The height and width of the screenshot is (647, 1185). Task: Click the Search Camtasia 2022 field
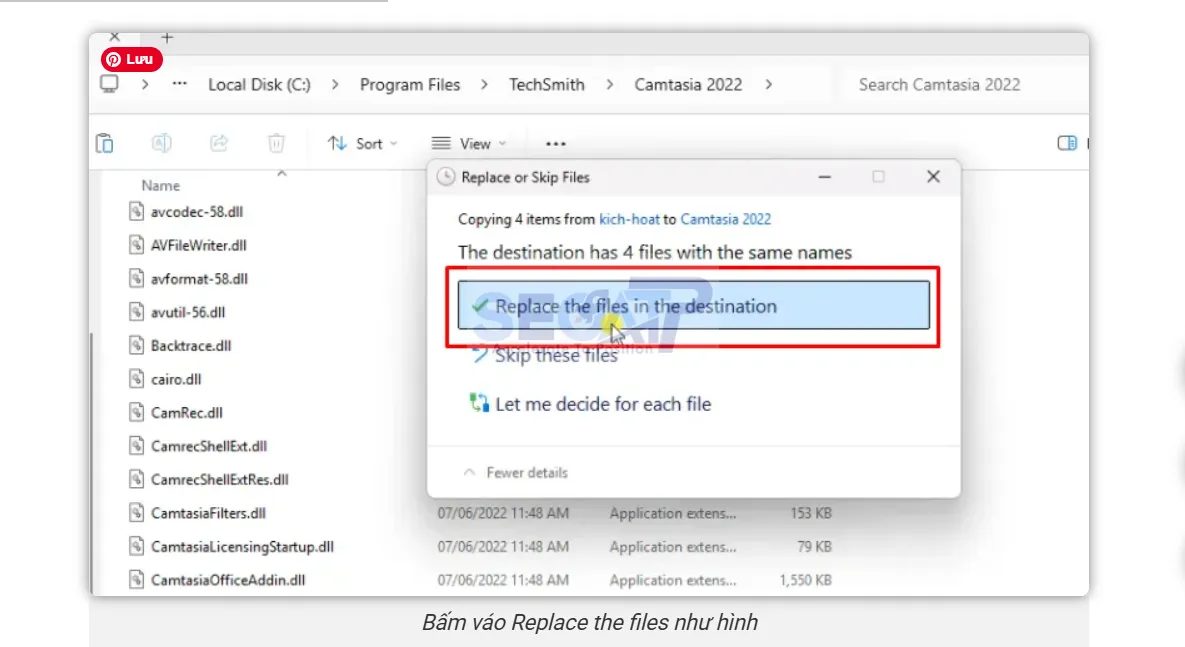pyautogui.click(x=939, y=85)
